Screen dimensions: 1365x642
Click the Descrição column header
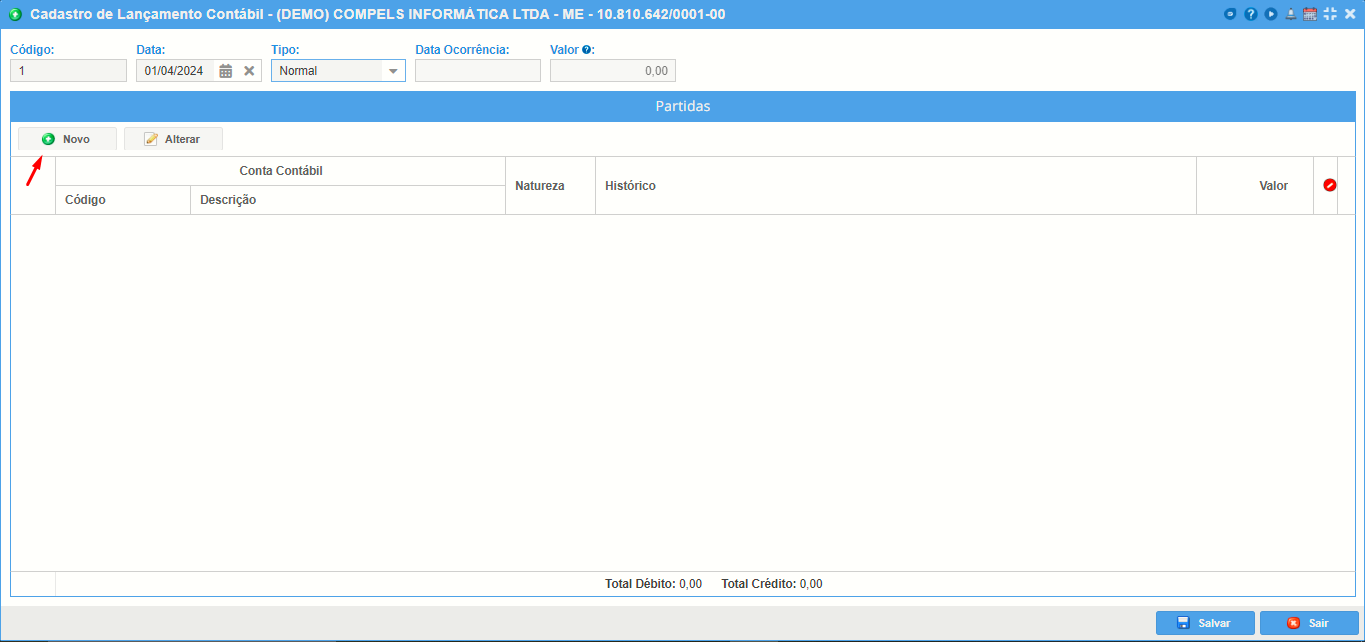pos(348,200)
